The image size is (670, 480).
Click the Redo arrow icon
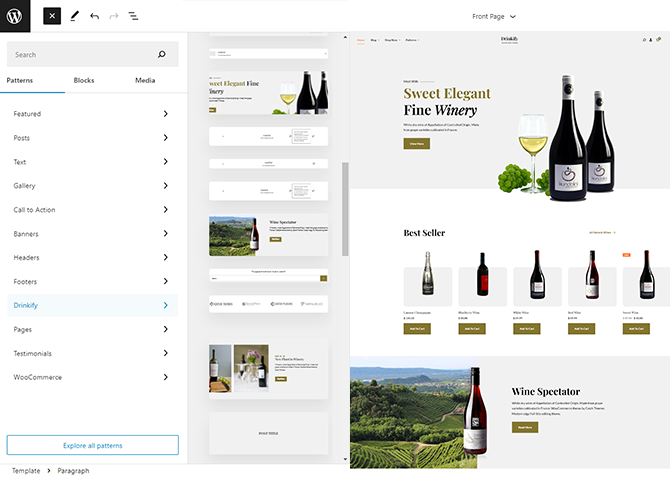pyautogui.click(x=114, y=16)
